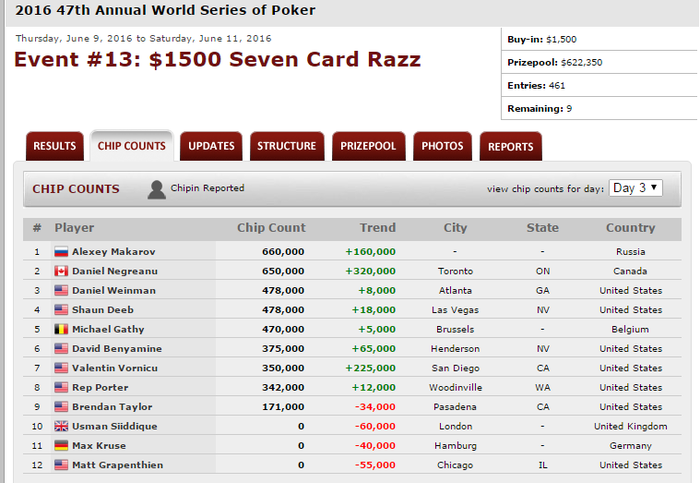Screen dimensions: 700x483
Task: Click the United Kingdom country cell
Action: [630, 426]
